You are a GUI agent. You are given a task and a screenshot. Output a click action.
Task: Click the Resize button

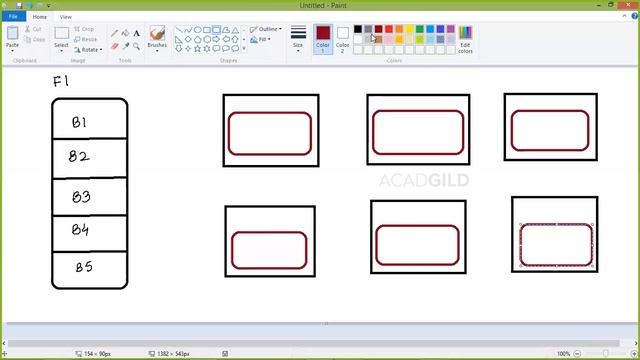click(86, 39)
